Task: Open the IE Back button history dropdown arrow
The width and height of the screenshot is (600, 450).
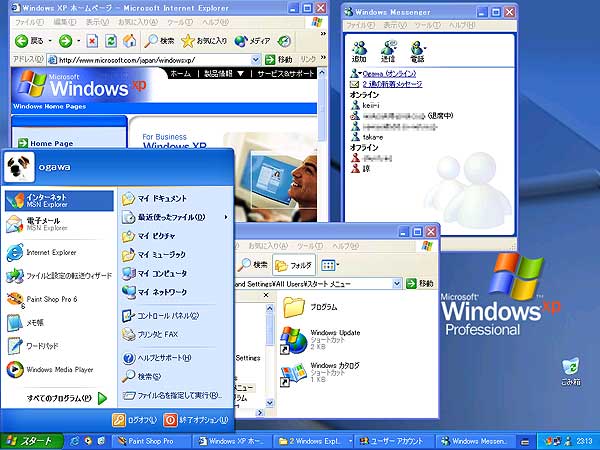Action: point(50,41)
